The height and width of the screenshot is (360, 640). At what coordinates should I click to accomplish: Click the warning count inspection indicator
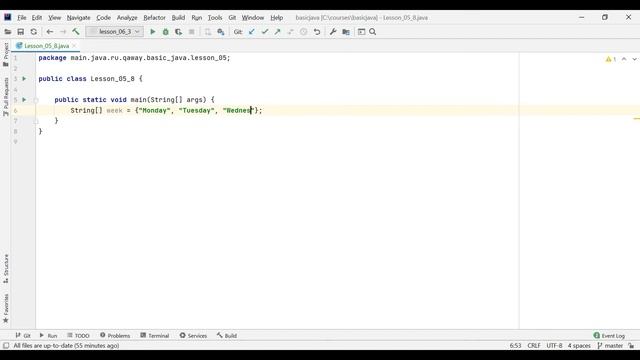[611, 59]
